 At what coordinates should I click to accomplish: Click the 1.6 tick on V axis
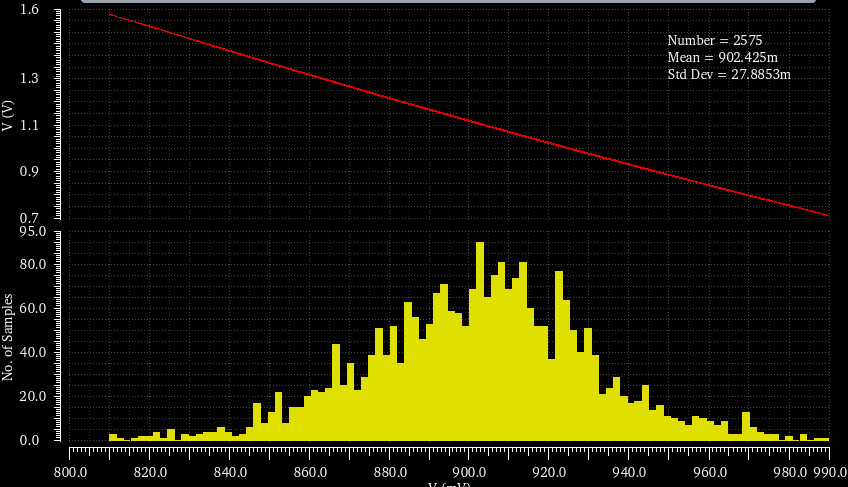click(x=29, y=9)
